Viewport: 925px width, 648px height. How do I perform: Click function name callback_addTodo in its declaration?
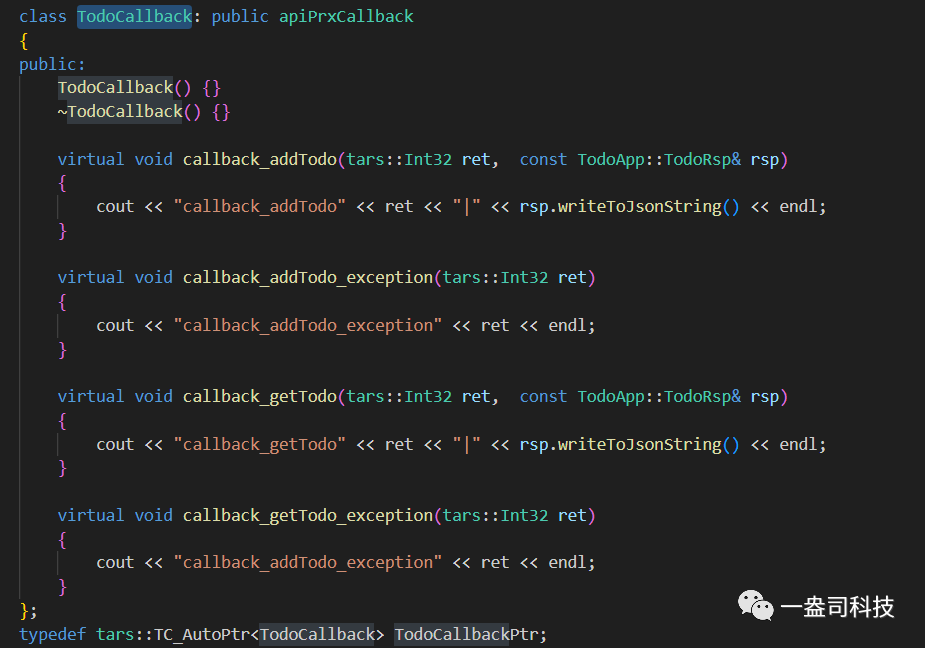(x=260, y=159)
